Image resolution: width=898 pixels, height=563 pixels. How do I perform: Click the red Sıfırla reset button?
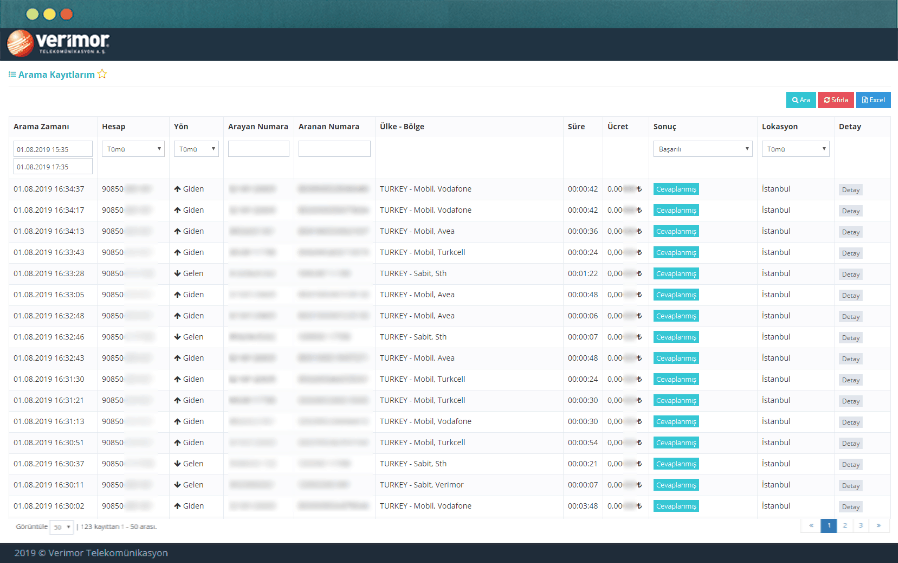tap(836, 100)
